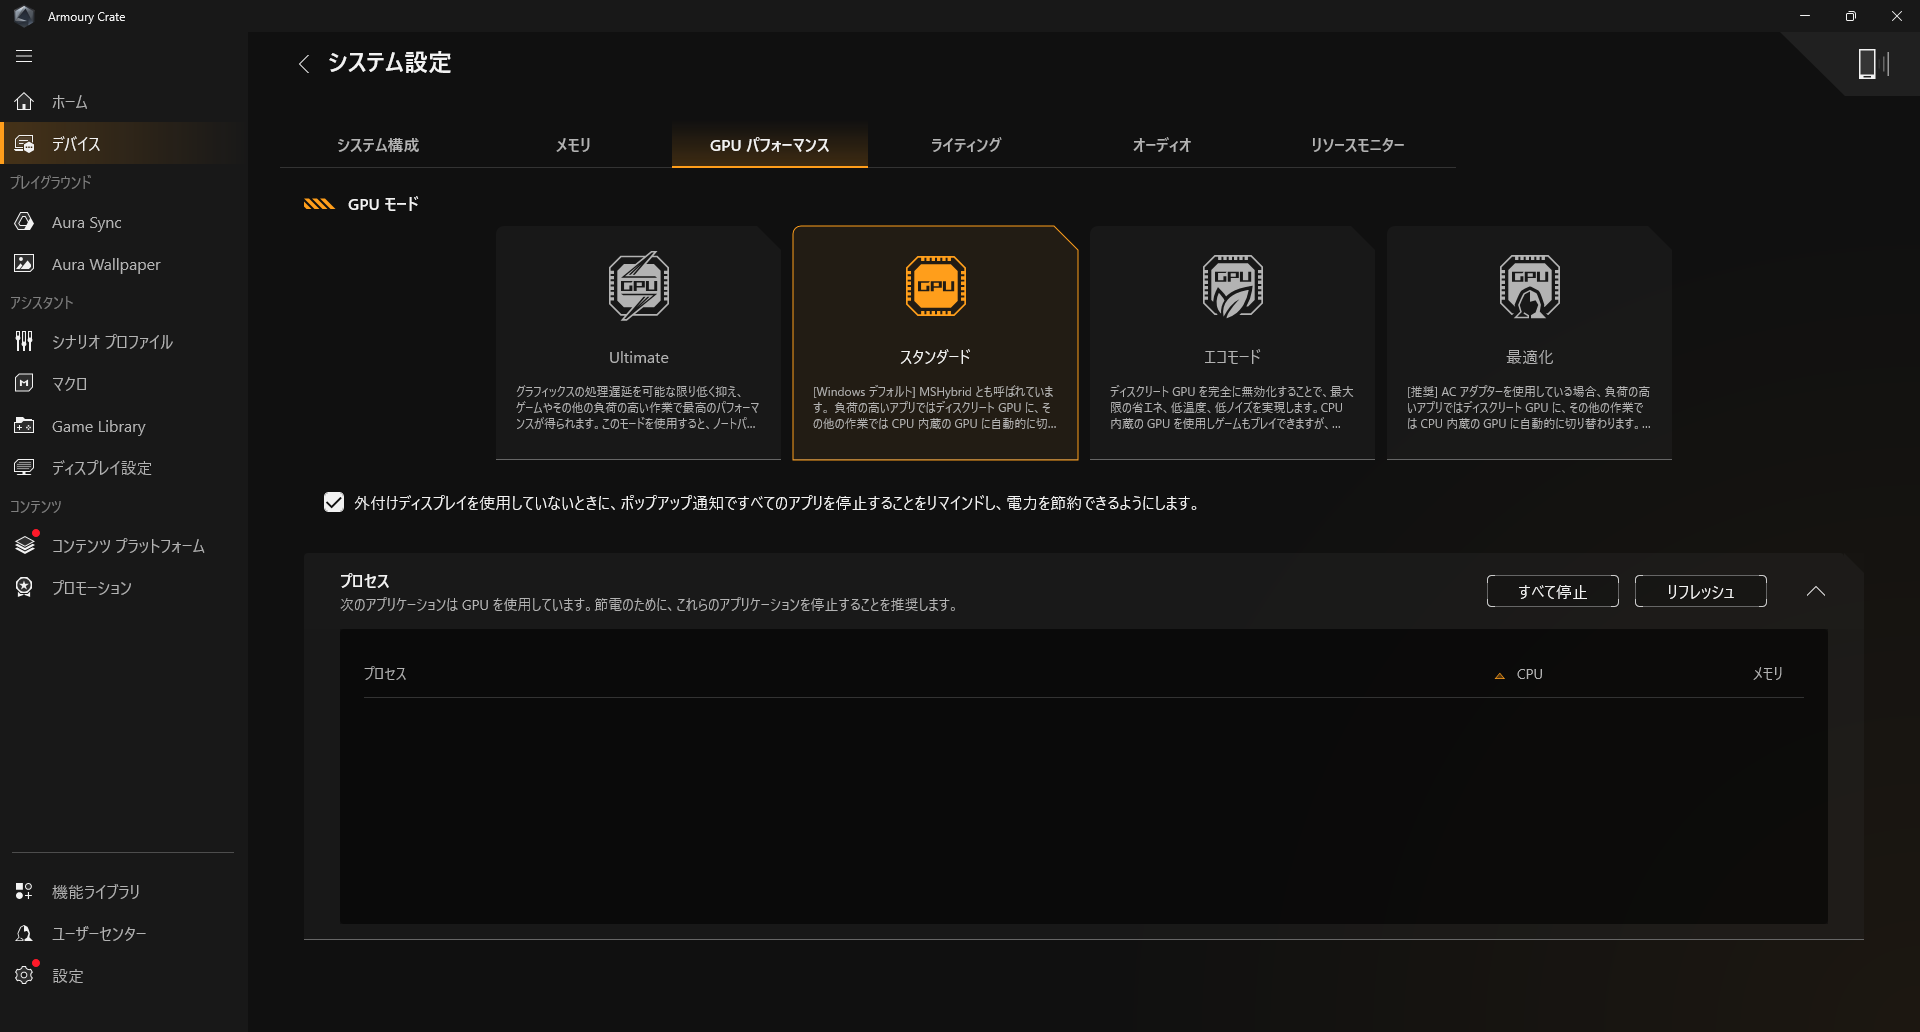Click the 設定 gear icon
Screen dimensions: 1920x1032
click(x=24, y=975)
